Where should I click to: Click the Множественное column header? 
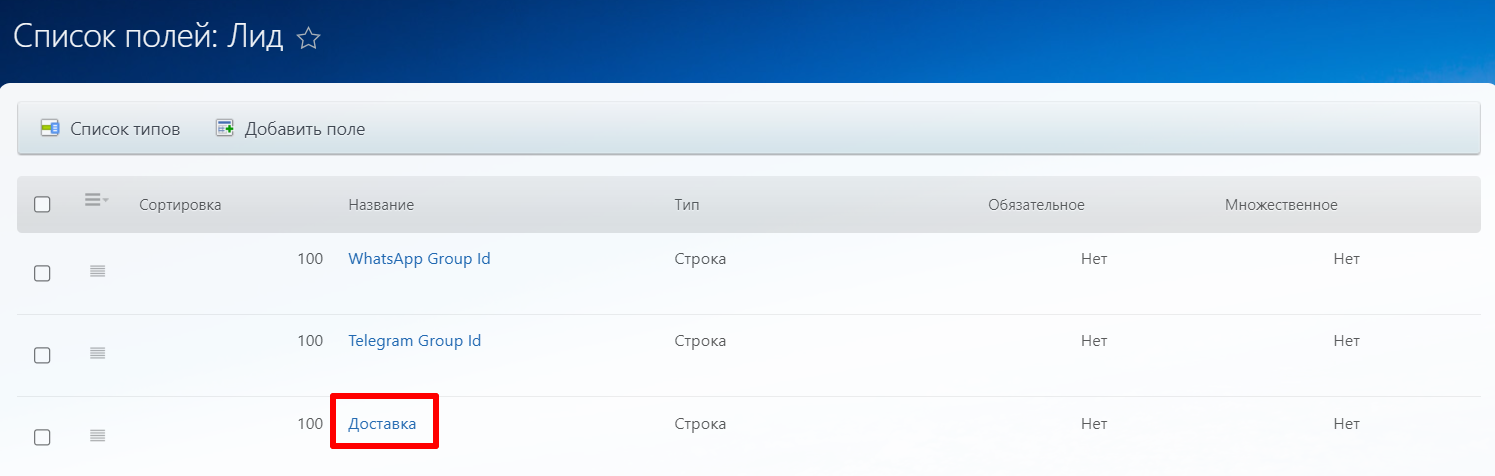pos(1281,205)
